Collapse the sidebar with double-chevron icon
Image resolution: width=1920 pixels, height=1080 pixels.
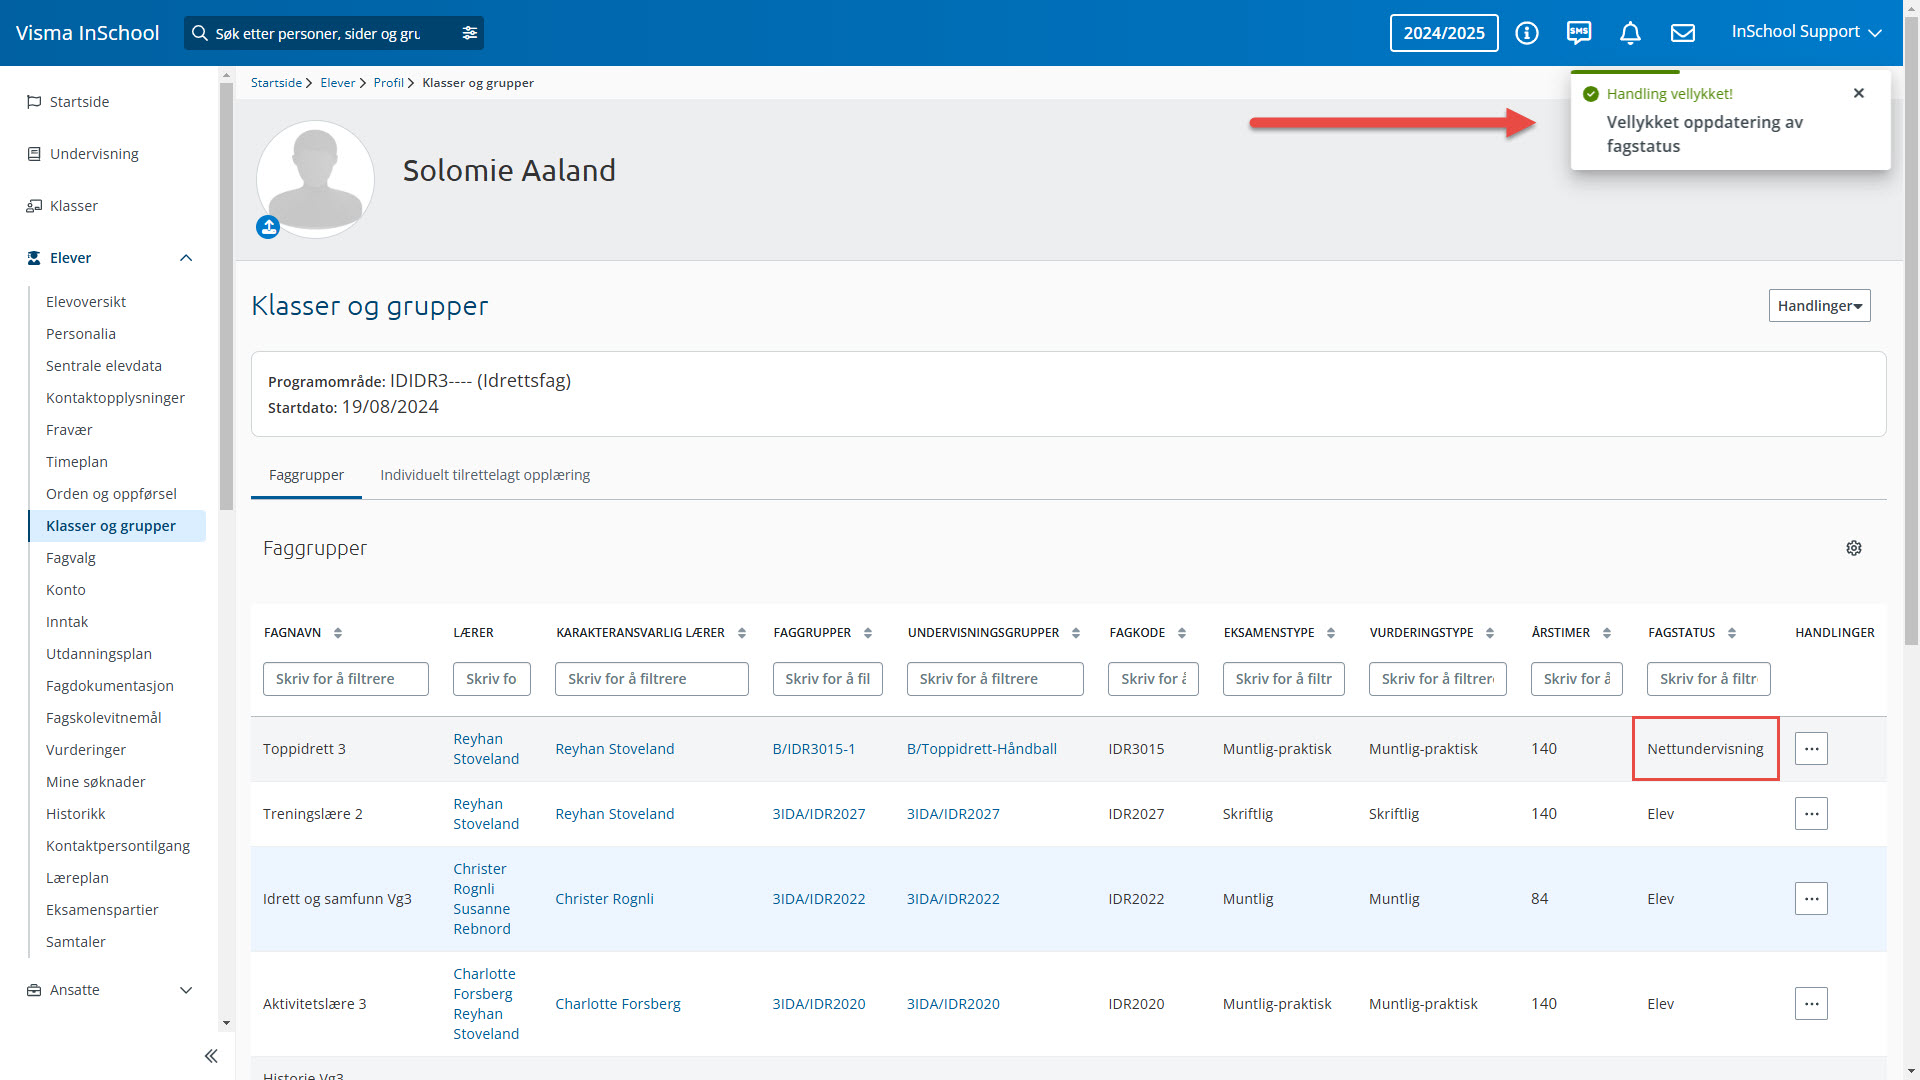tap(211, 1056)
